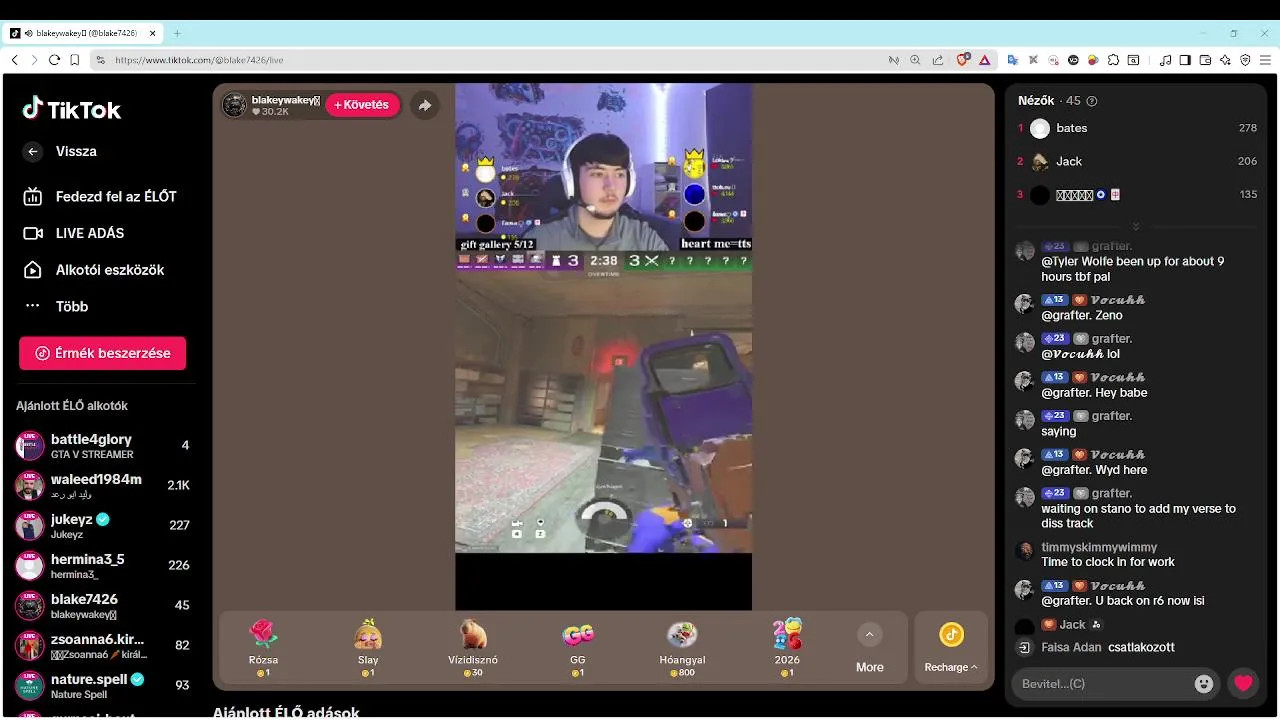
Task: Go forward in the browser
Action: coord(34,60)
